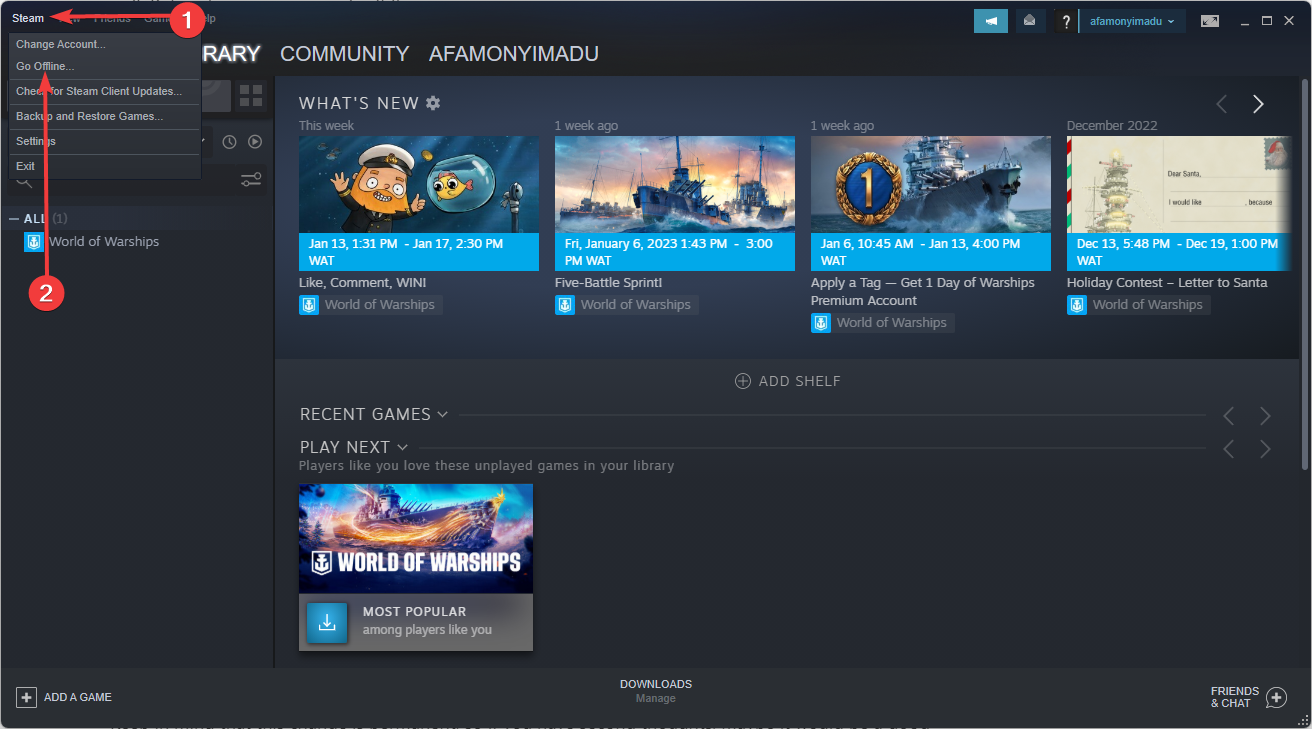
Task: Open afamonyimadu account dropdown
Action: (1133, 21)
